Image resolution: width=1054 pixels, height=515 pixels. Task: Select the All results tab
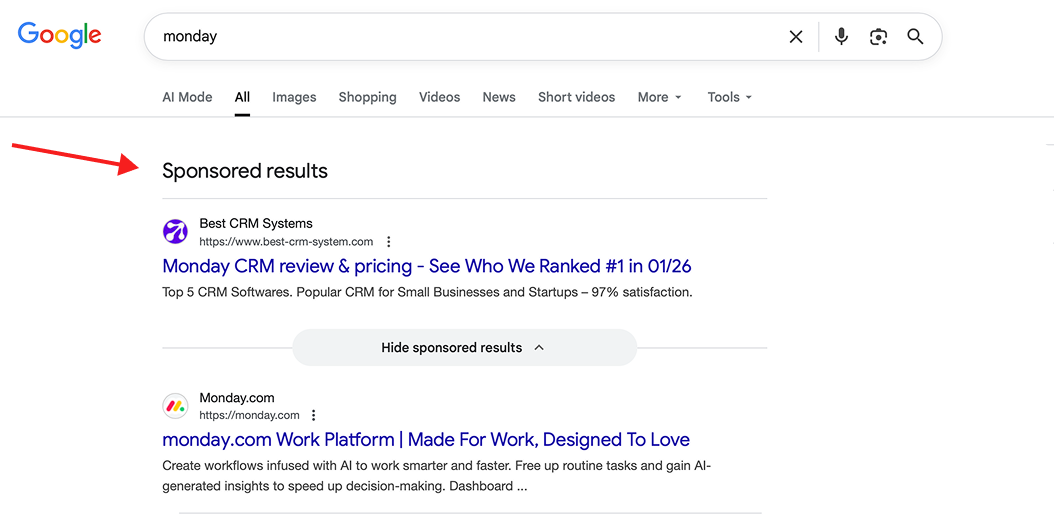click(242, 97)
